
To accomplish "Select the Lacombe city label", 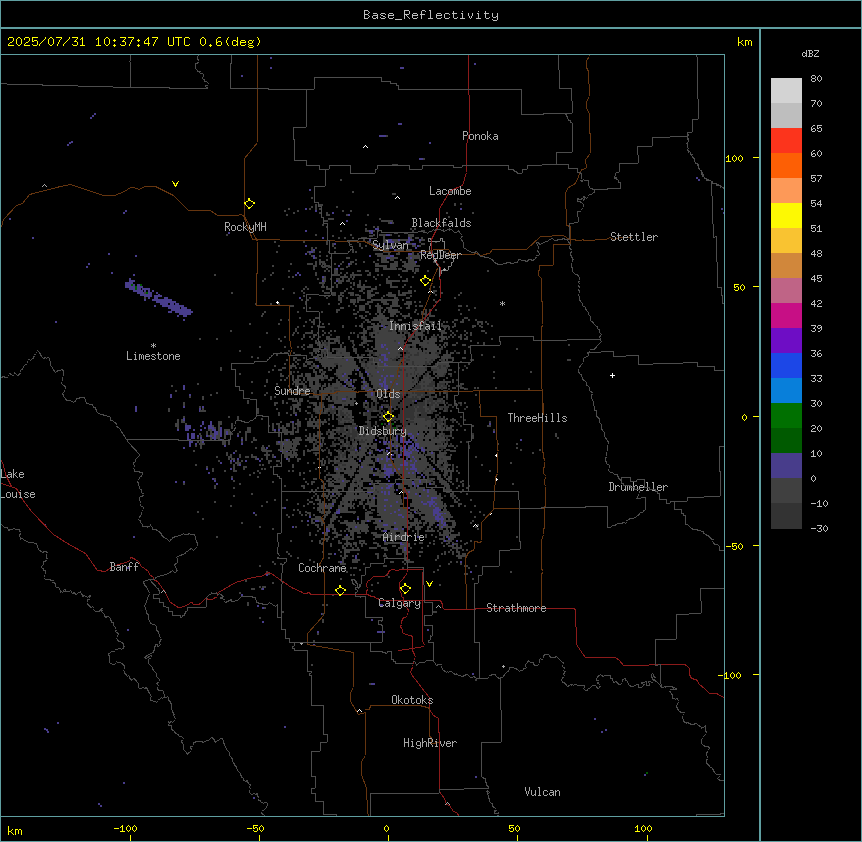I will (x=450, y=191).
